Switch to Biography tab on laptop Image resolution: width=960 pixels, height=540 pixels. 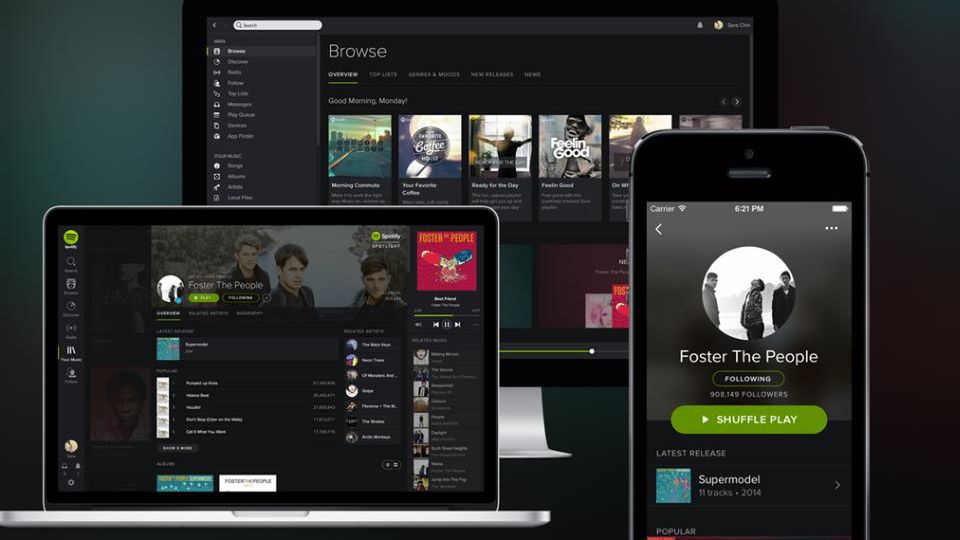pyautogui.click(x=249, y=313)
